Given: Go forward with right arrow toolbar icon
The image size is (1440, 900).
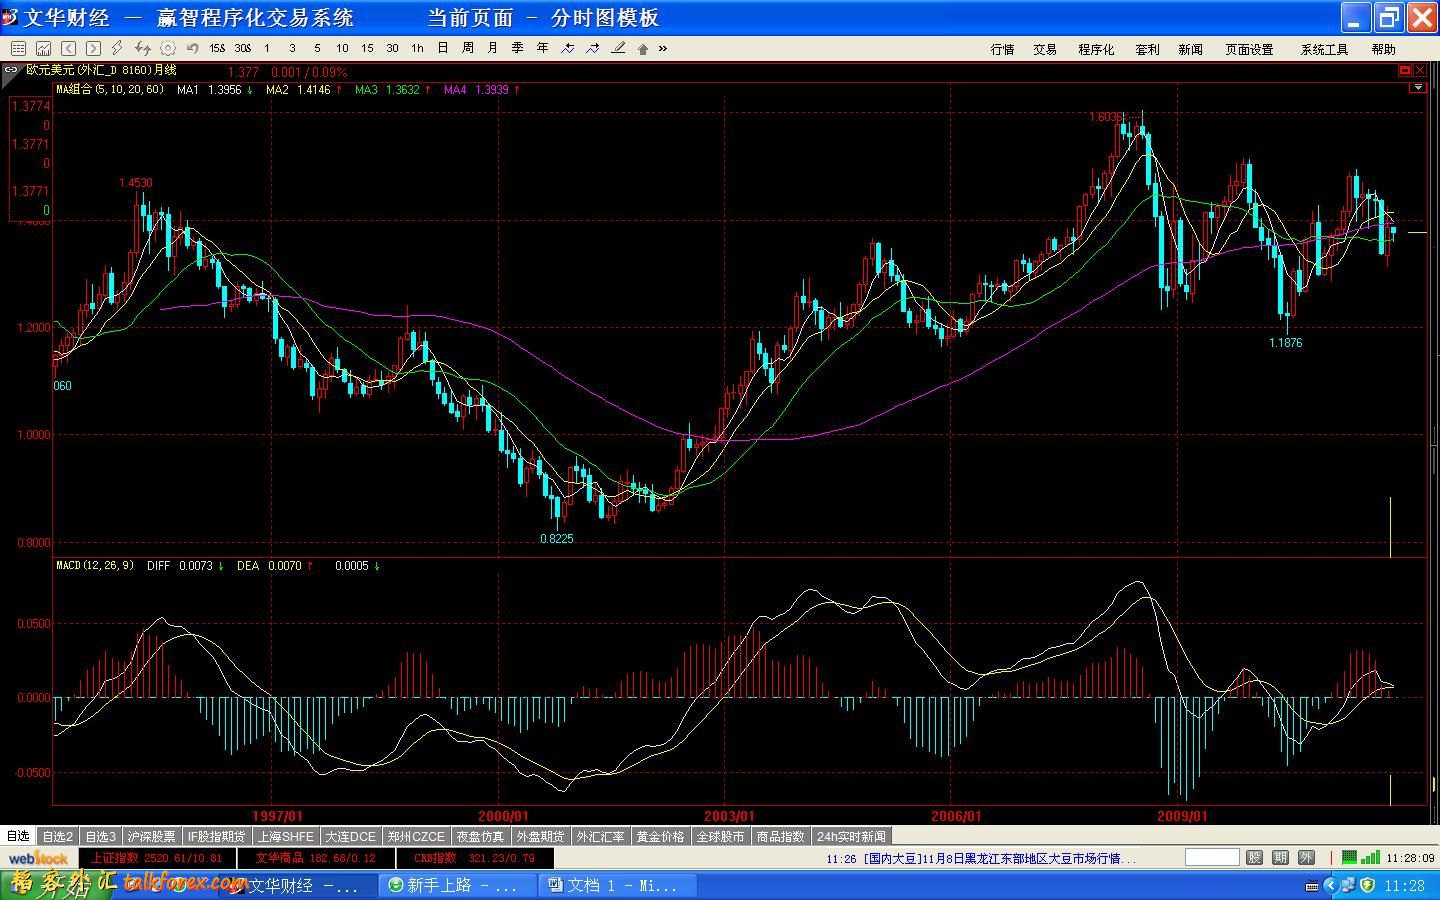Looking at the screenshot, I should coord(93,48).
